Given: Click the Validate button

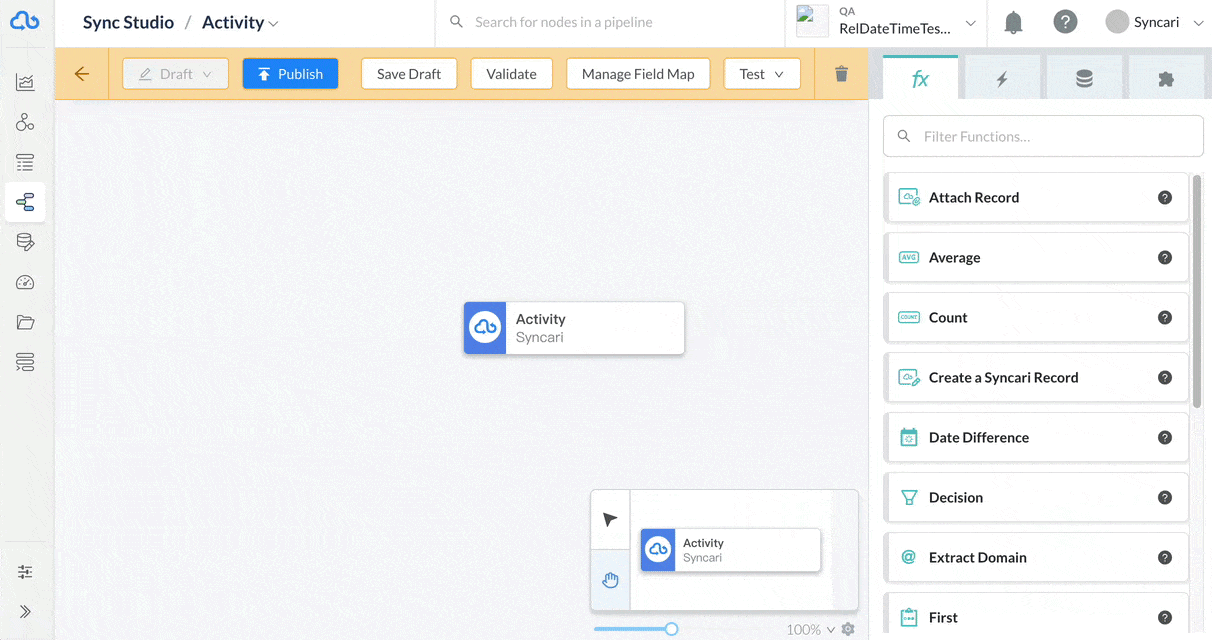Looking at the screenshot, I should click(511, 74).
